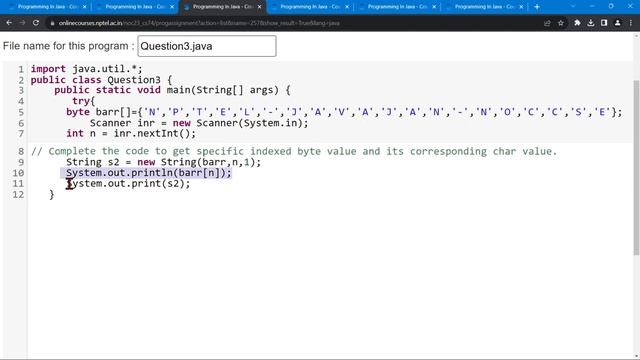Close the fourth Programming In Java tab
This screenshot has height=360, width=640.
tap(347, 7)
